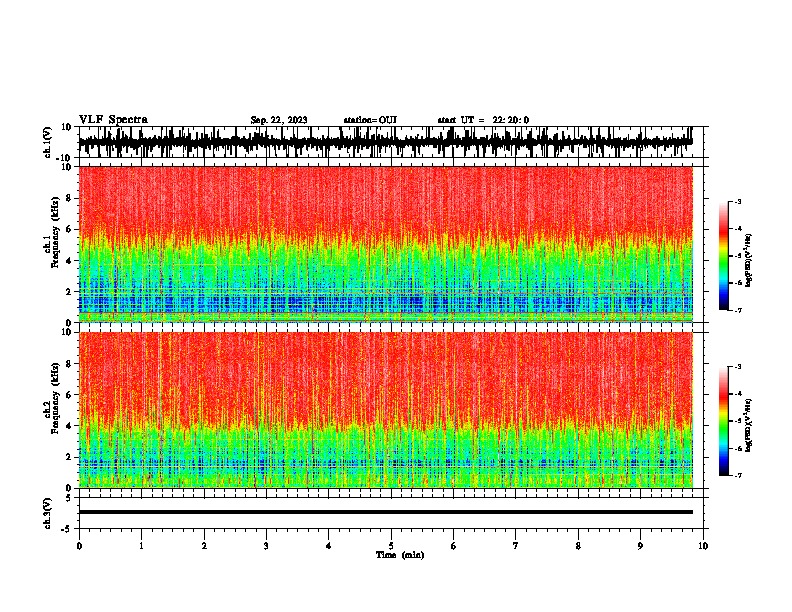Click the ch.2 spectrogram color bar

point(723,421)
